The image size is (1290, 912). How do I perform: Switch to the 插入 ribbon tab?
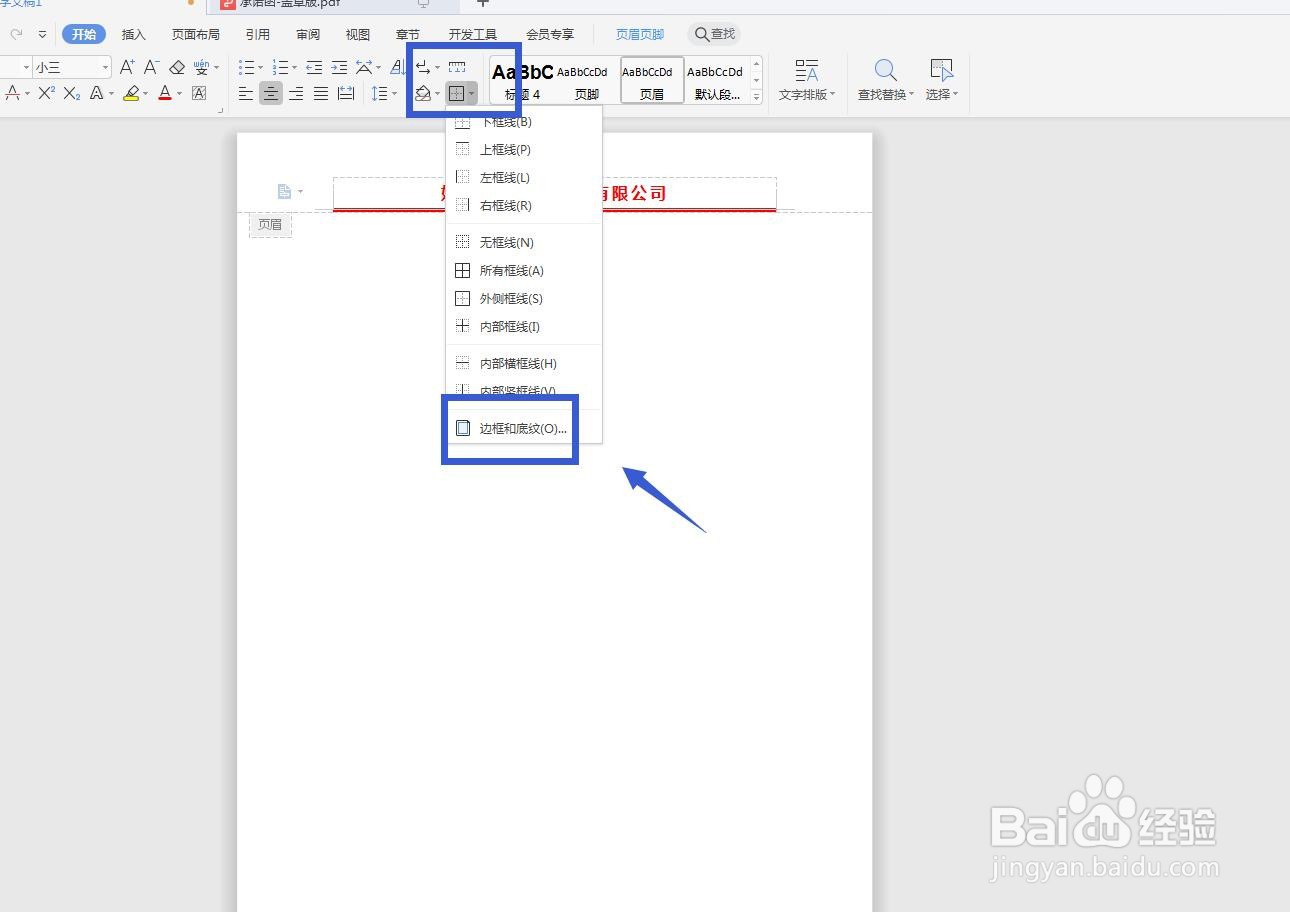[x=133, y=33]
